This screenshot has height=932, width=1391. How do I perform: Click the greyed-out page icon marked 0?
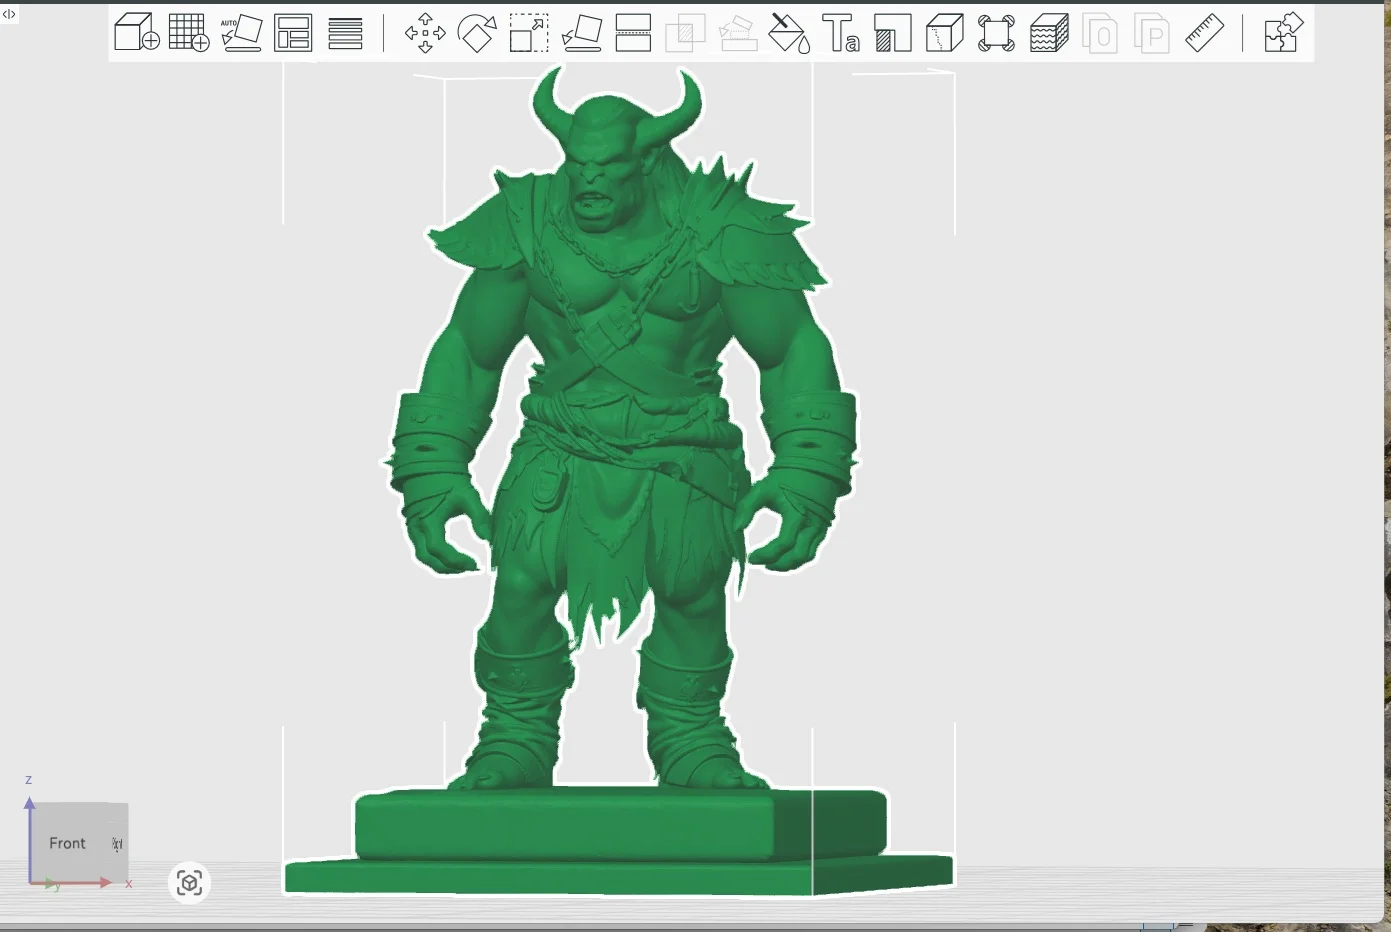pyautogui.click(x=1101, y=33)
